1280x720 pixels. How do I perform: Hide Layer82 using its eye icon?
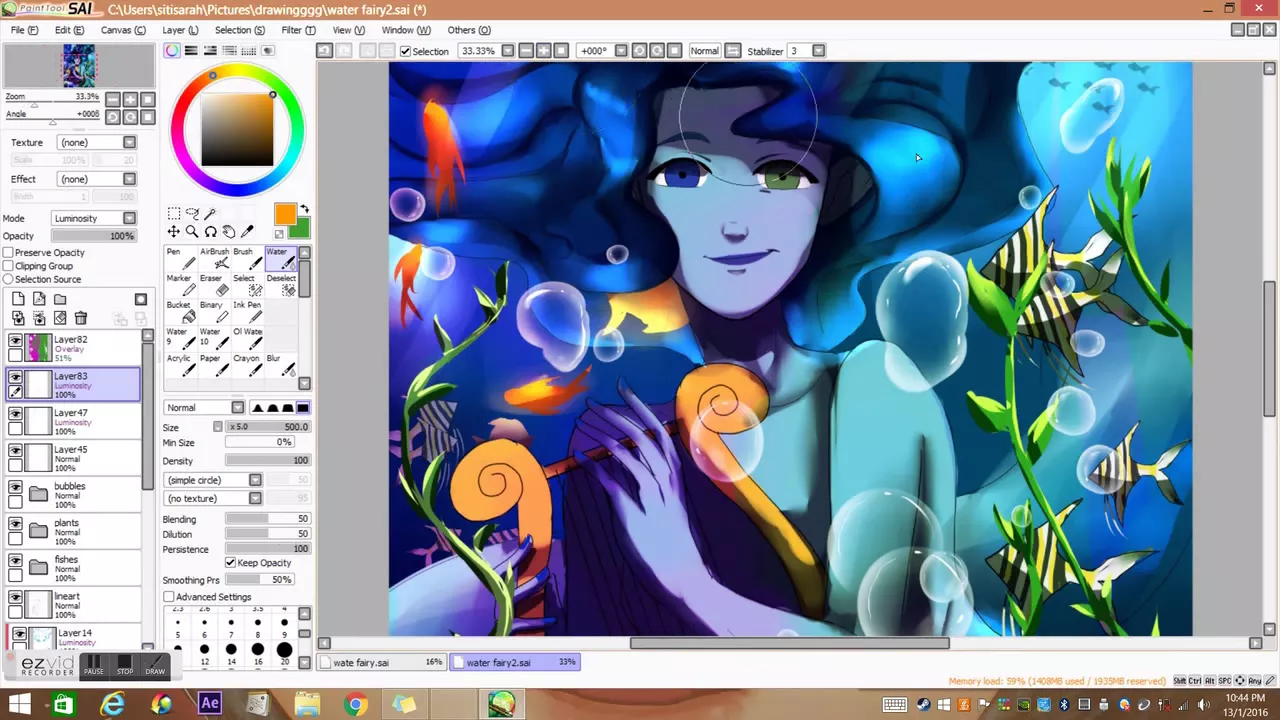click(15, 341)
